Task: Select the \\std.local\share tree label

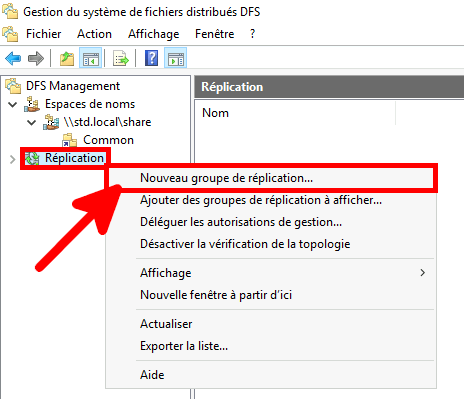Action: 107,122
